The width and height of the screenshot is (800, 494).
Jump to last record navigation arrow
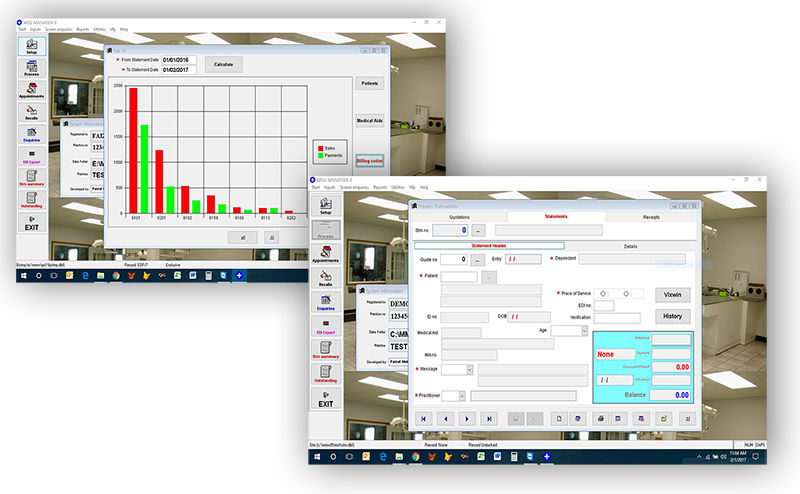tap(488, 418)
